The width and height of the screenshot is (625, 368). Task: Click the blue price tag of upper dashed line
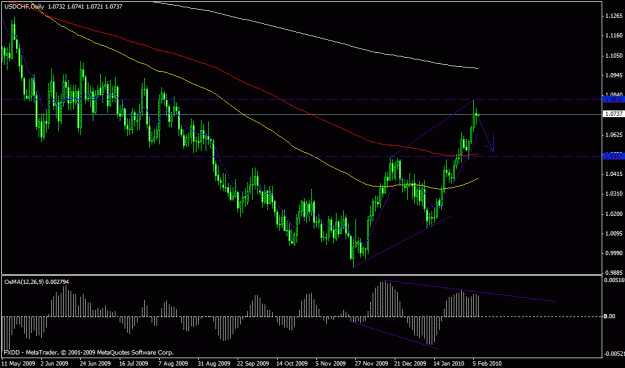click(x=614, y=99)
